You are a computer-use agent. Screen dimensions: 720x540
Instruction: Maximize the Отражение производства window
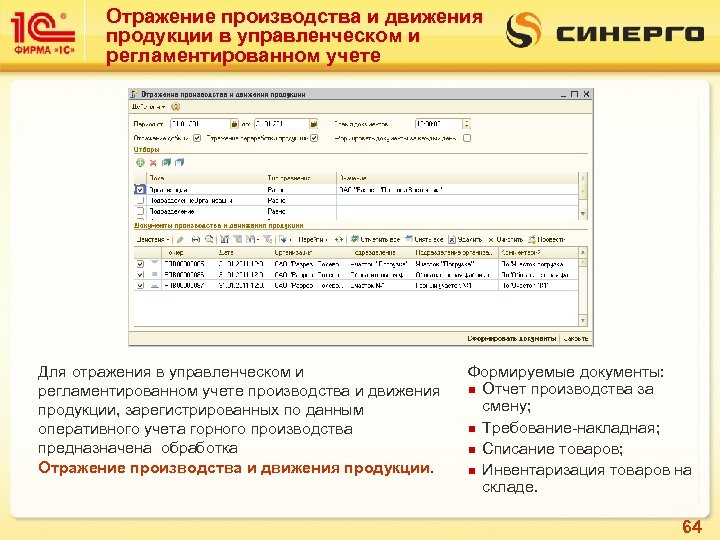click(x=574, y=94)
